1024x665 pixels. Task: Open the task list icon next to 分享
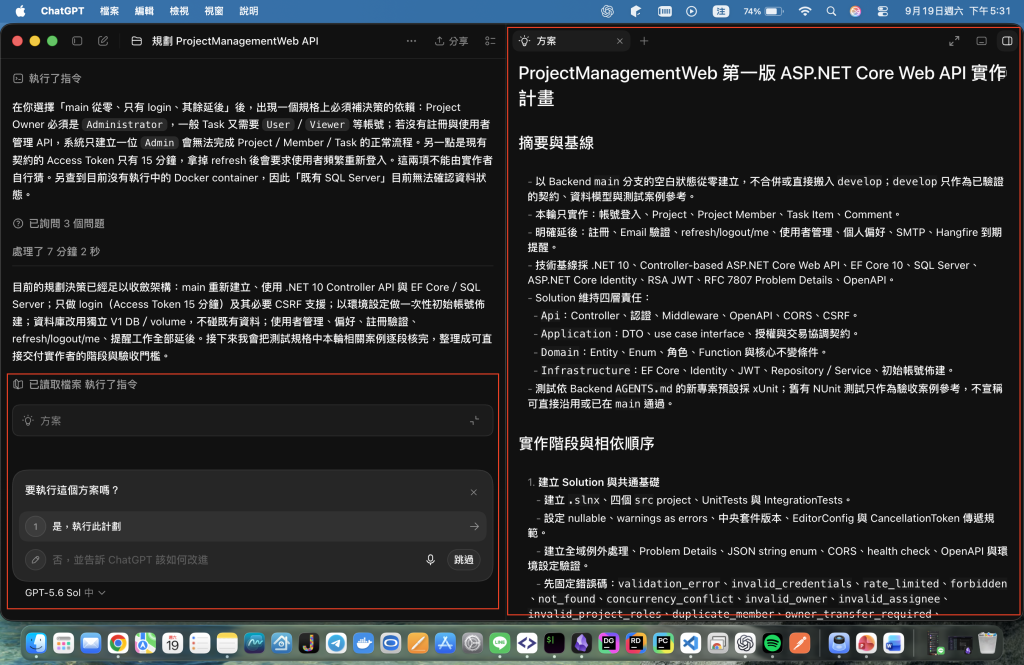click(x=490, y=41)
